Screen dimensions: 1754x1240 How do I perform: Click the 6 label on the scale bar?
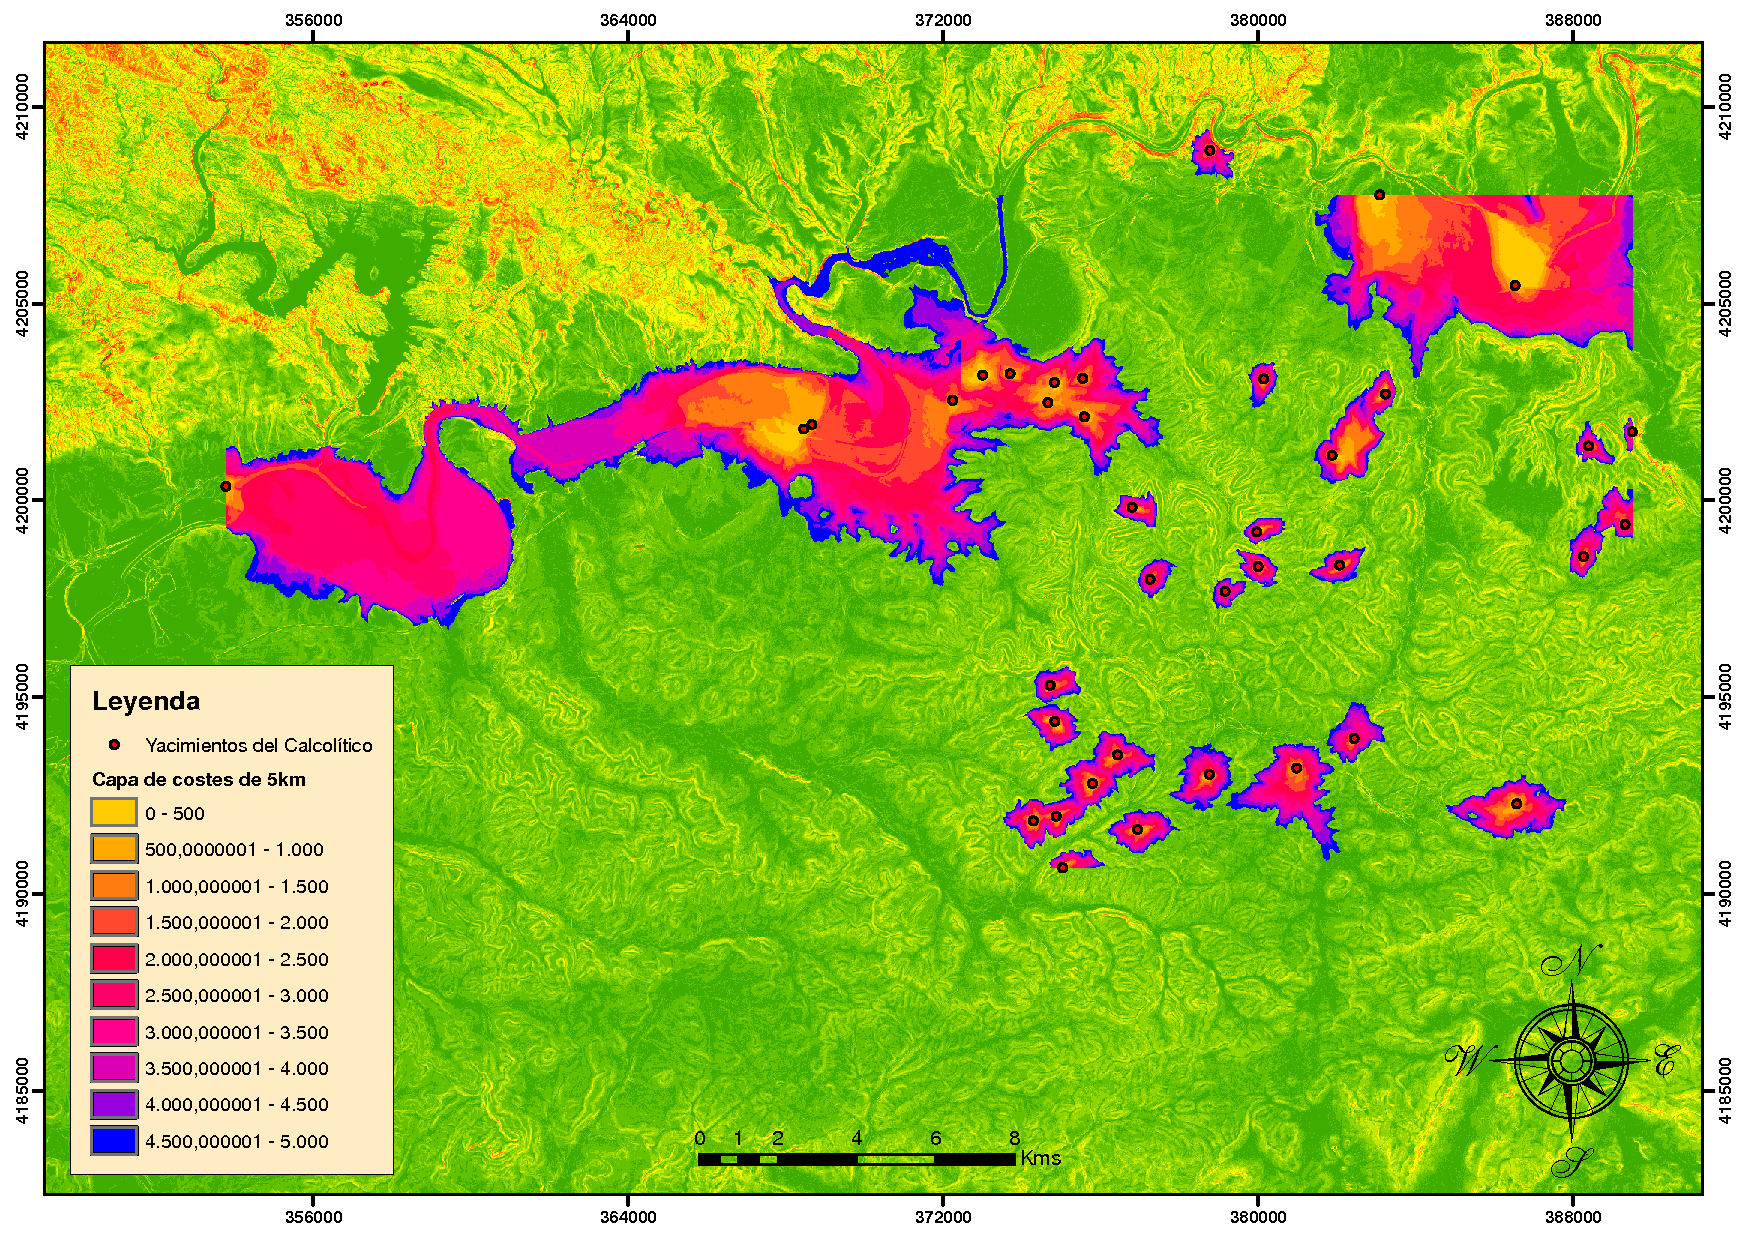point(936,1138)
